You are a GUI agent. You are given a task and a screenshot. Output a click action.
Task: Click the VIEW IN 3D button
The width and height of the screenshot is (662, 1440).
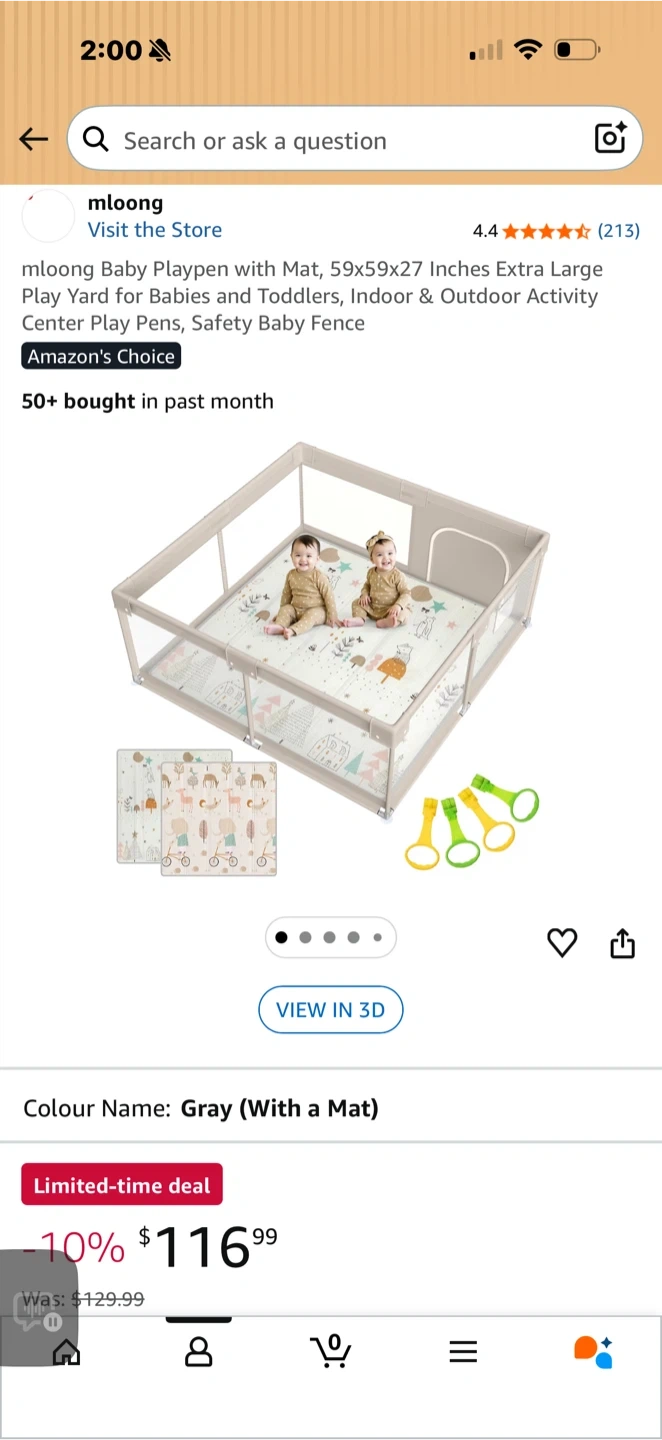pyautogui.click(x=331, y=1010)
